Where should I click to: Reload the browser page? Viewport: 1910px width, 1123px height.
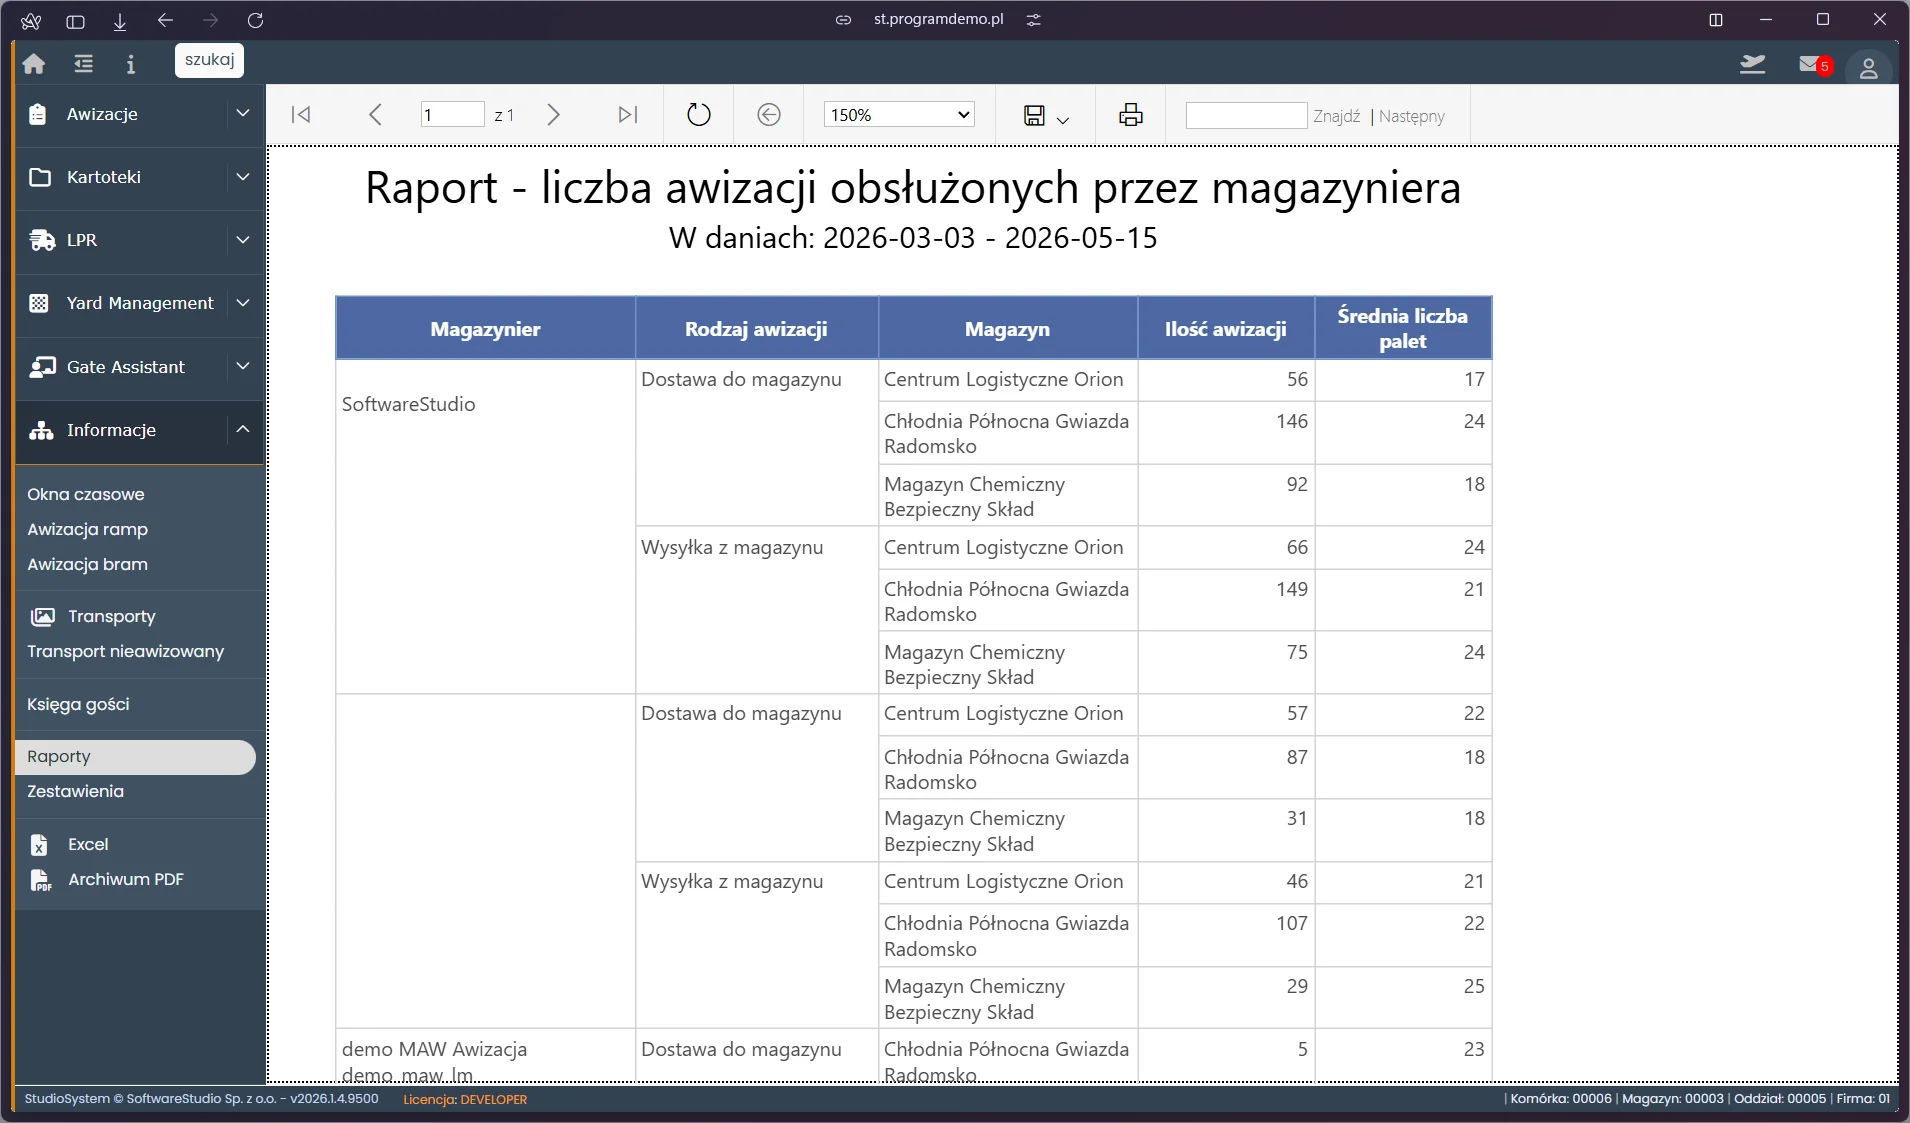(255, 20)
